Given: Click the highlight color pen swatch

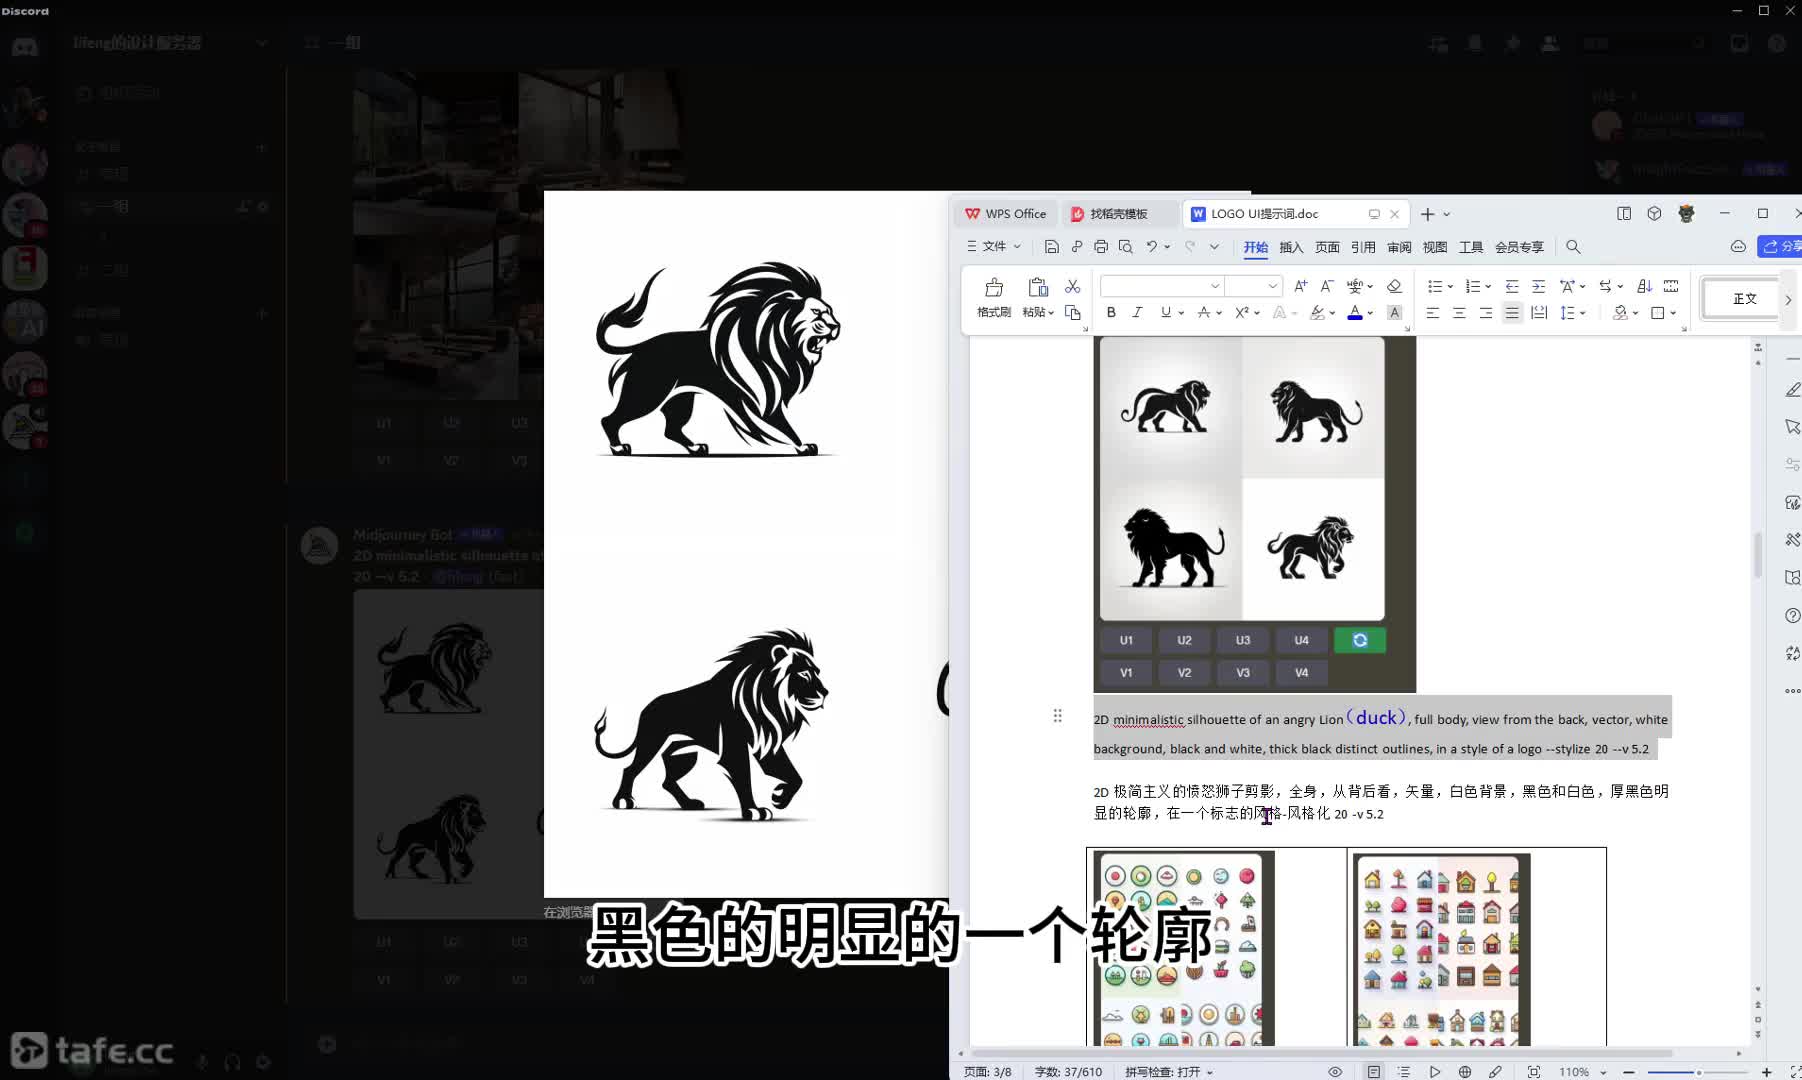Looking at the screenshot, I should point(1317,313).
